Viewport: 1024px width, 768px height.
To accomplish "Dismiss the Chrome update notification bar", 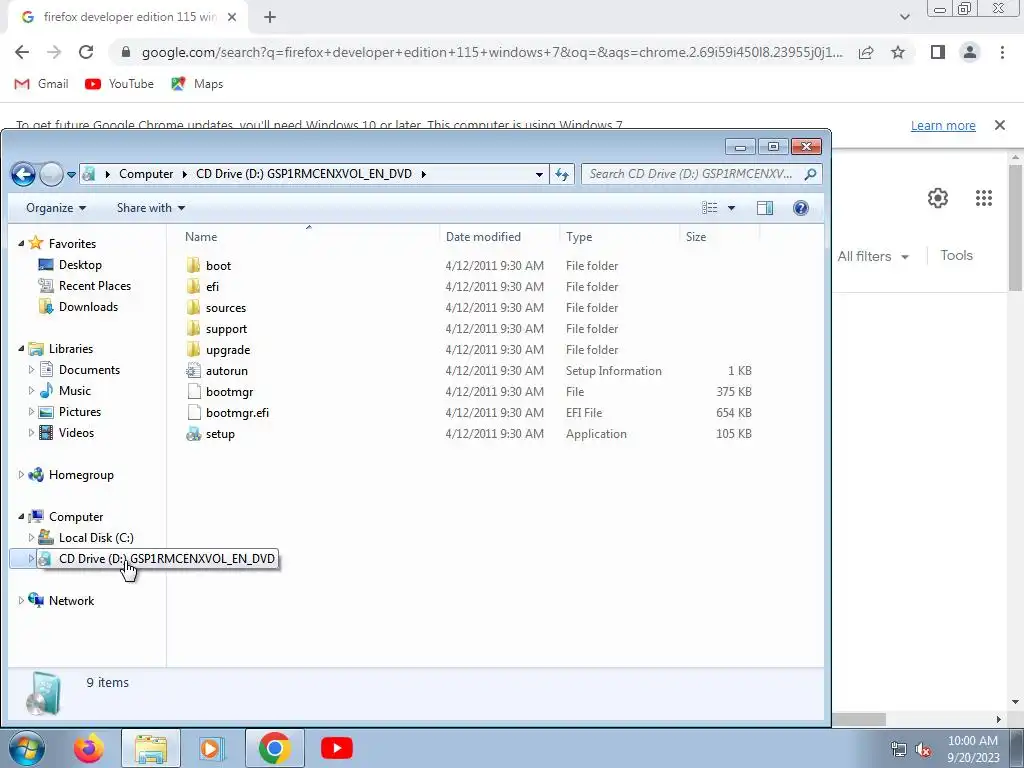I will pyautogui.click(x=999, y=125).
